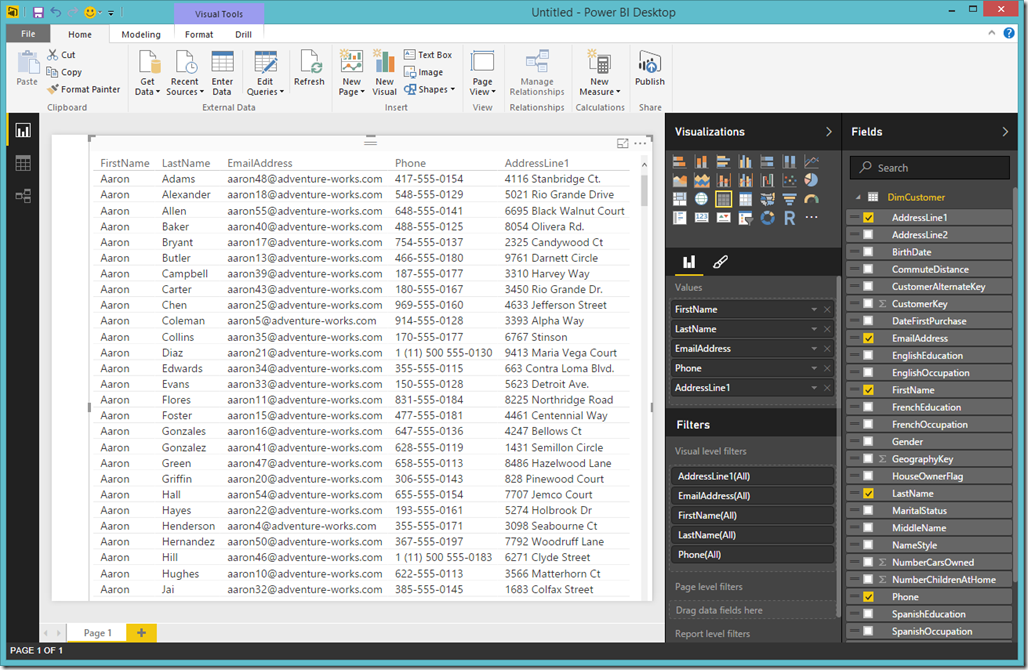Screen dimensions: 1028x670
Task: Select the gauge visualization
Action: [x=812, y=199]
